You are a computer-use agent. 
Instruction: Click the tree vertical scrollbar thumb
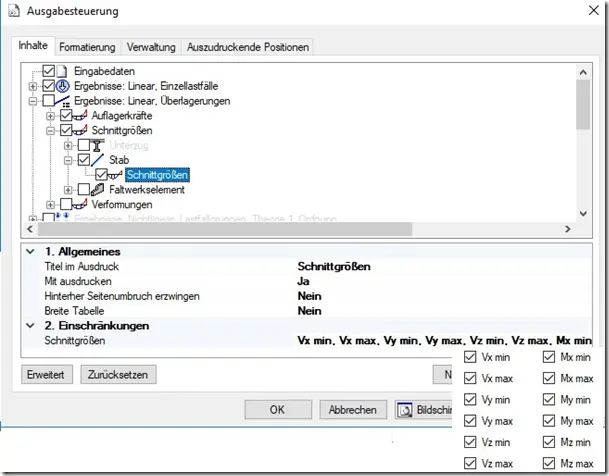[x=583, y=104]
